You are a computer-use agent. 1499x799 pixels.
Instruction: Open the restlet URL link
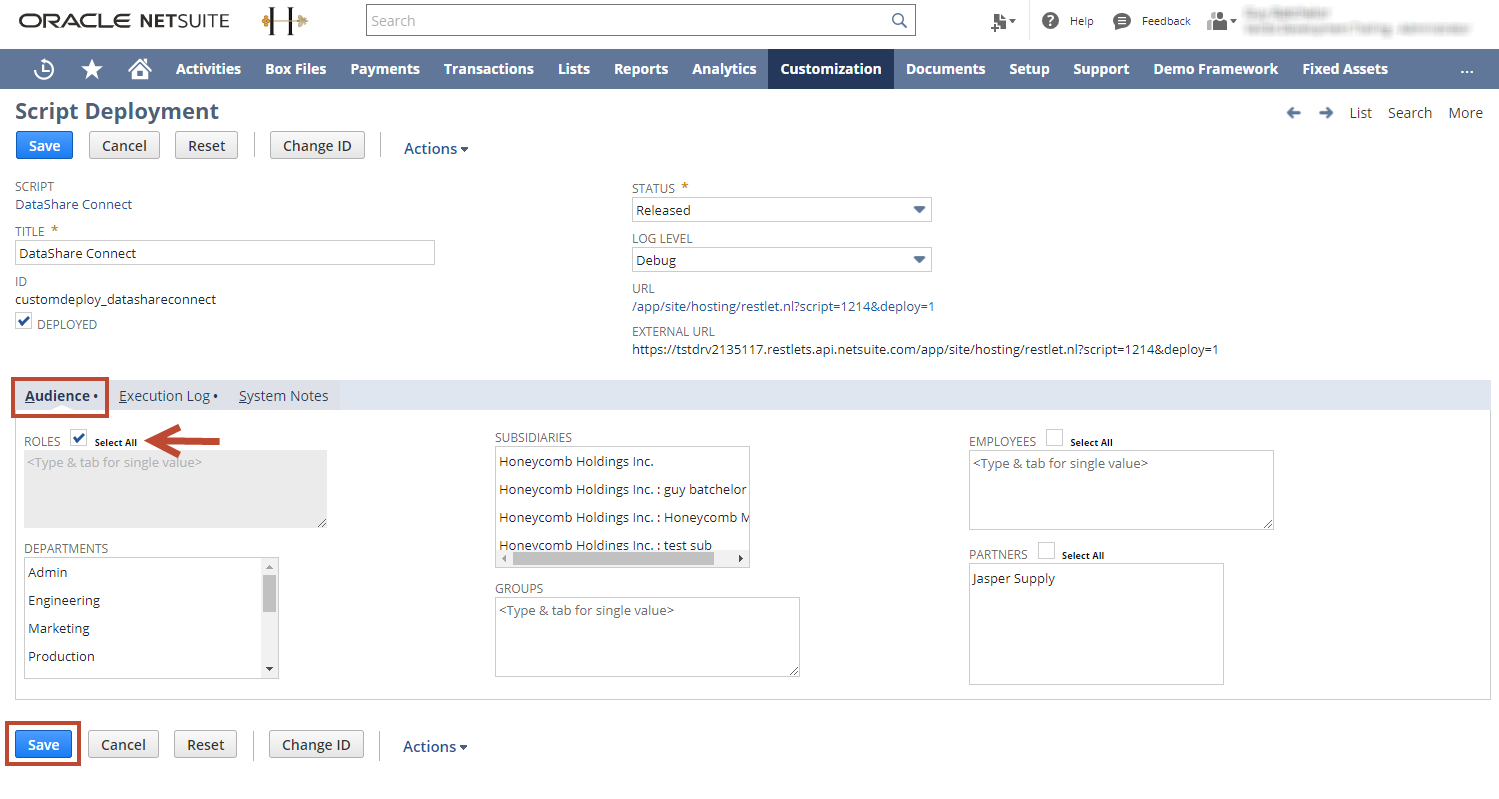click(x=783, y=307)
